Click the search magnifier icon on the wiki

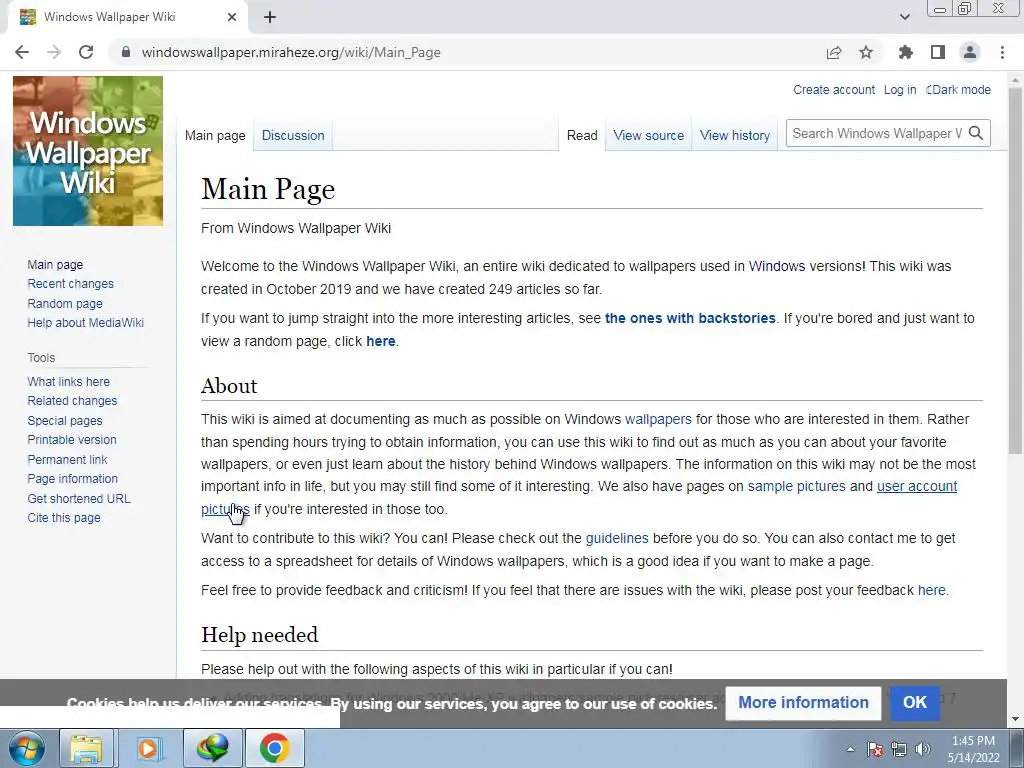(976, 133)
